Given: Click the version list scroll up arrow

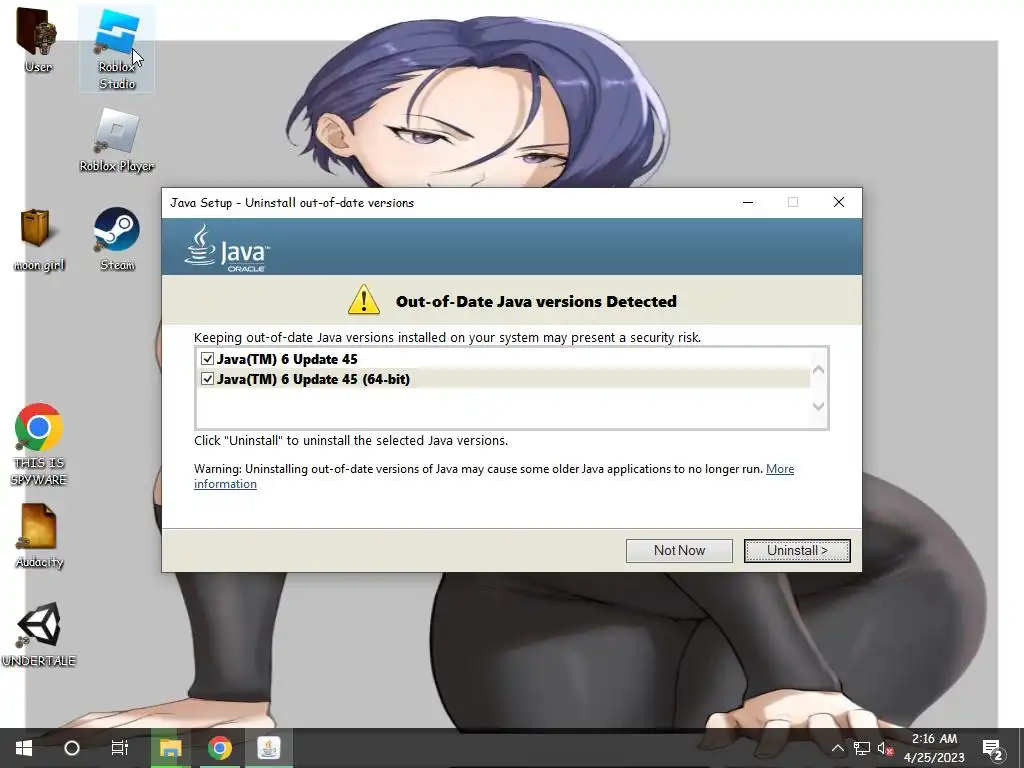Looking at the screenshot, I should [818, 370].
